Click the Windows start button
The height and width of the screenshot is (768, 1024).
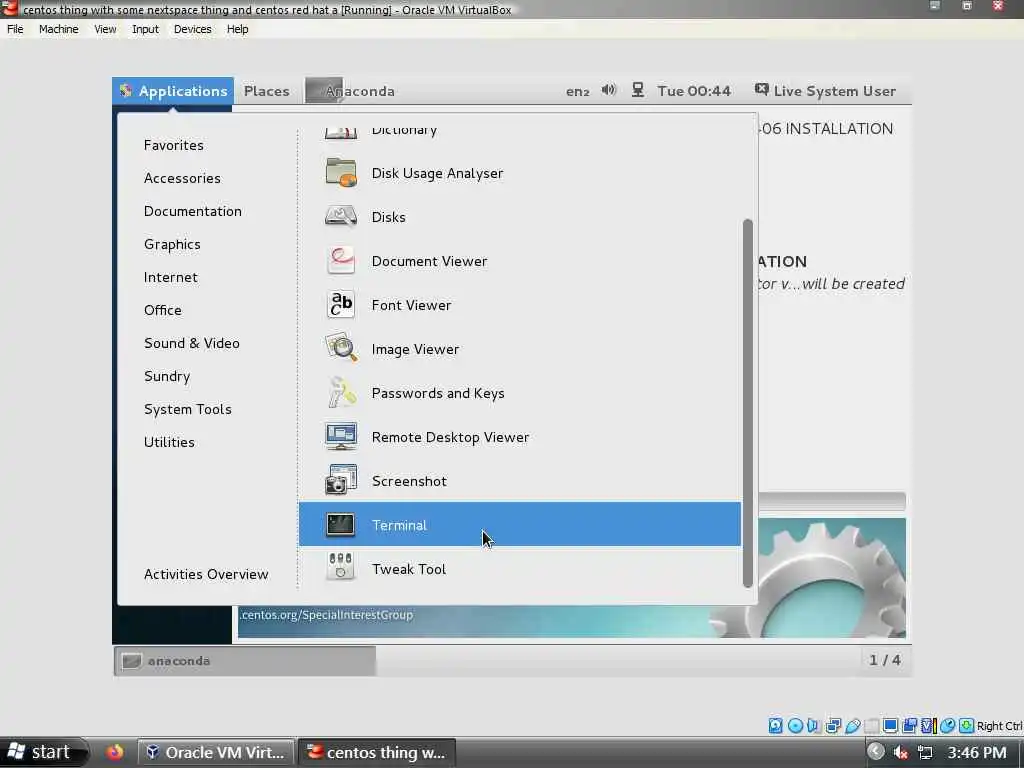tap(42, 752)
